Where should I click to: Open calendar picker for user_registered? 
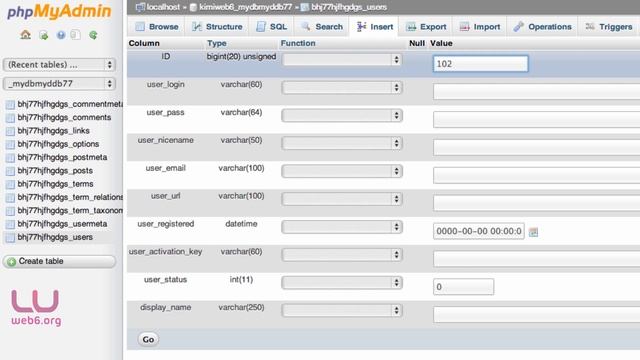533,232
